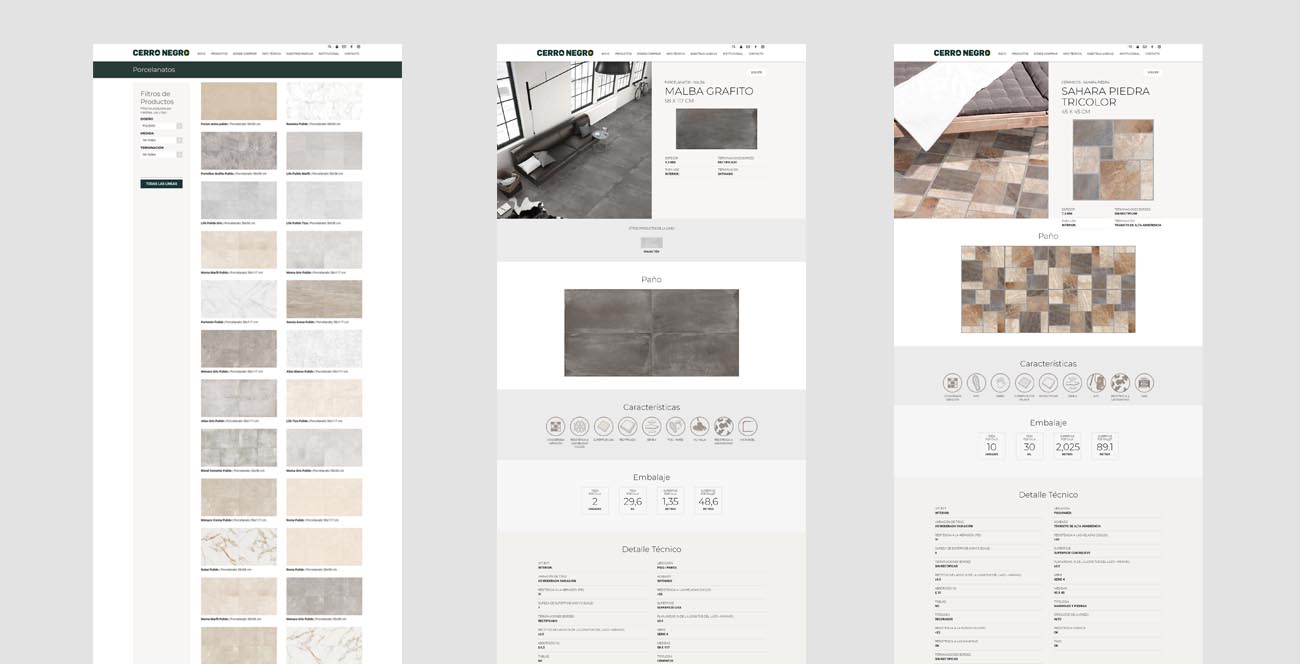The image size is (1300, 664).
Task: Click Sahara Piedra Tricolor tile swatch image
Action: coord(1113,160)
